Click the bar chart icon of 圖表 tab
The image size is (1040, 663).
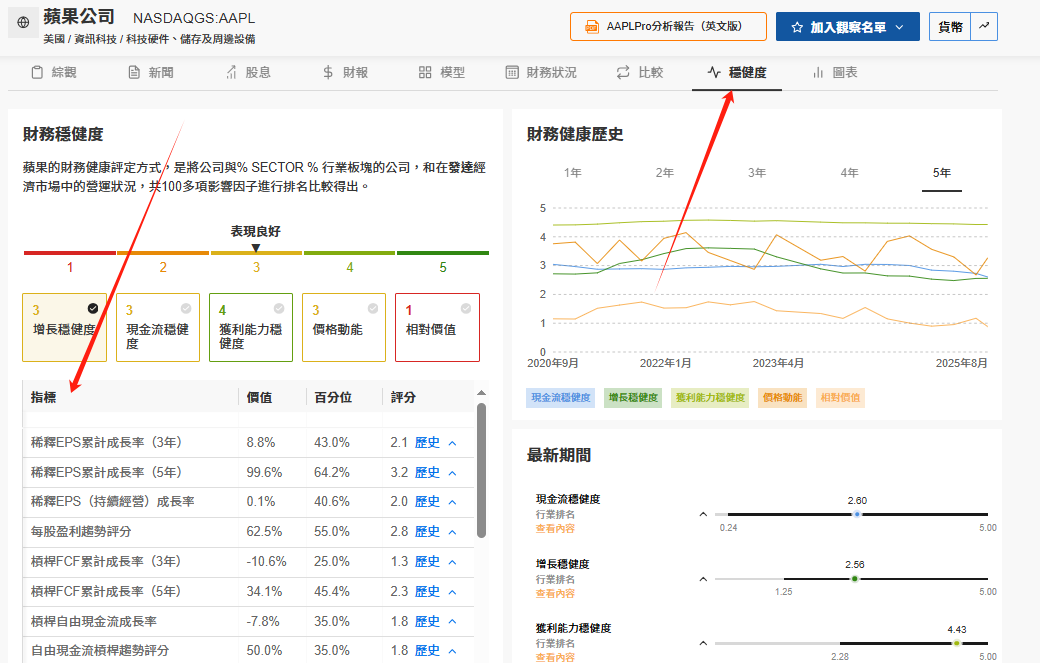[x=818, y=72]
